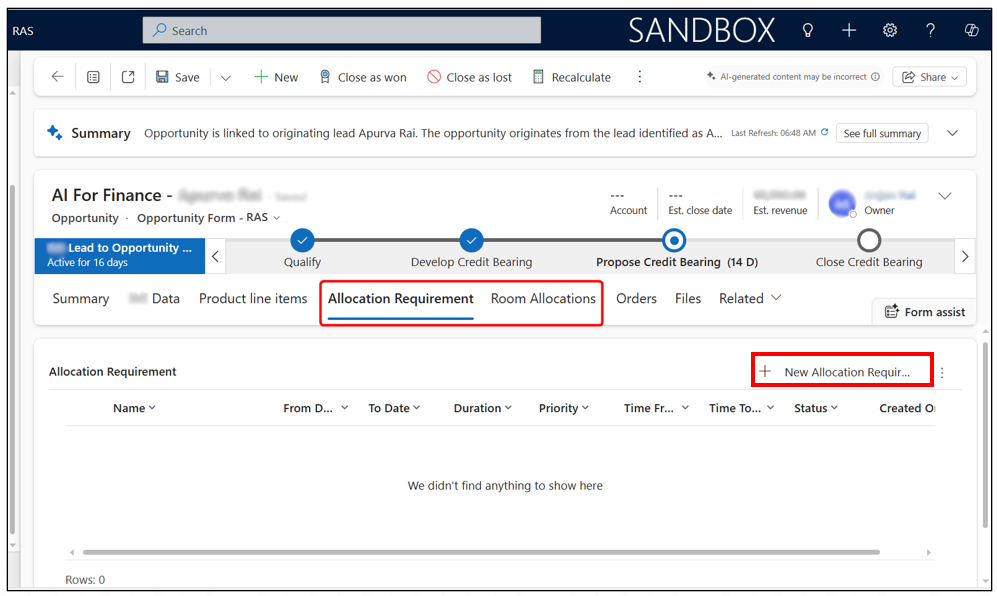Collapse the Summary section chevron
Viewport: 997px width, 596px height.
952,133
